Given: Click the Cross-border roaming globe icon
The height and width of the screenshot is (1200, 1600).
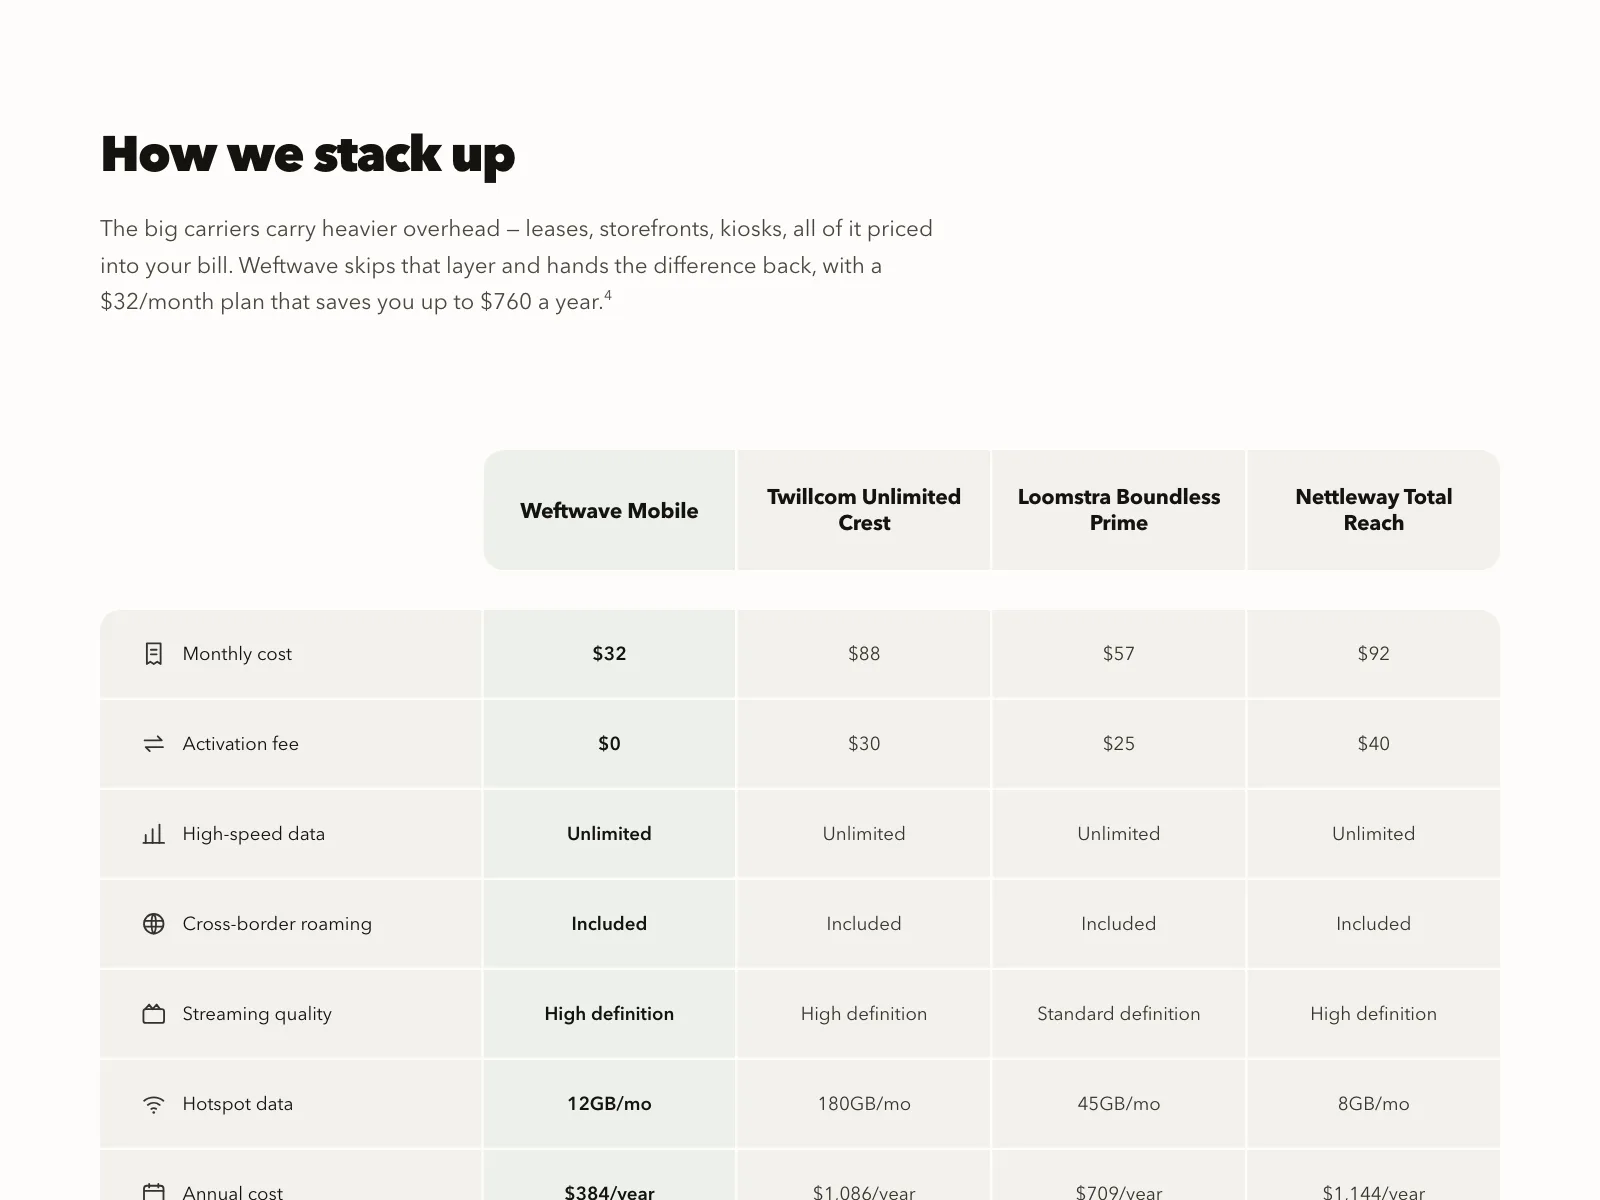Looking at the screenshot, I should pos(153,924).
